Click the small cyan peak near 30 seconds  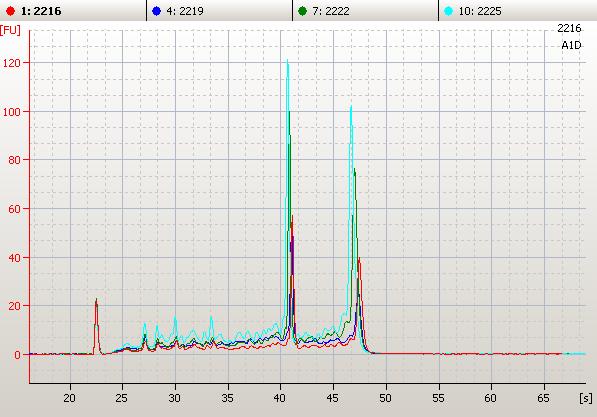click(x=176, y=318)
